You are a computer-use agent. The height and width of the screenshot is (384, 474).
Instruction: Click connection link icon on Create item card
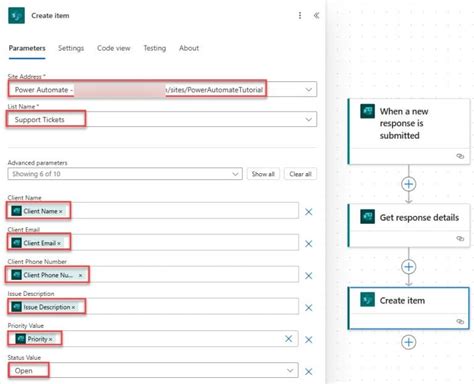pyautogui.click(x=460, y=321)
